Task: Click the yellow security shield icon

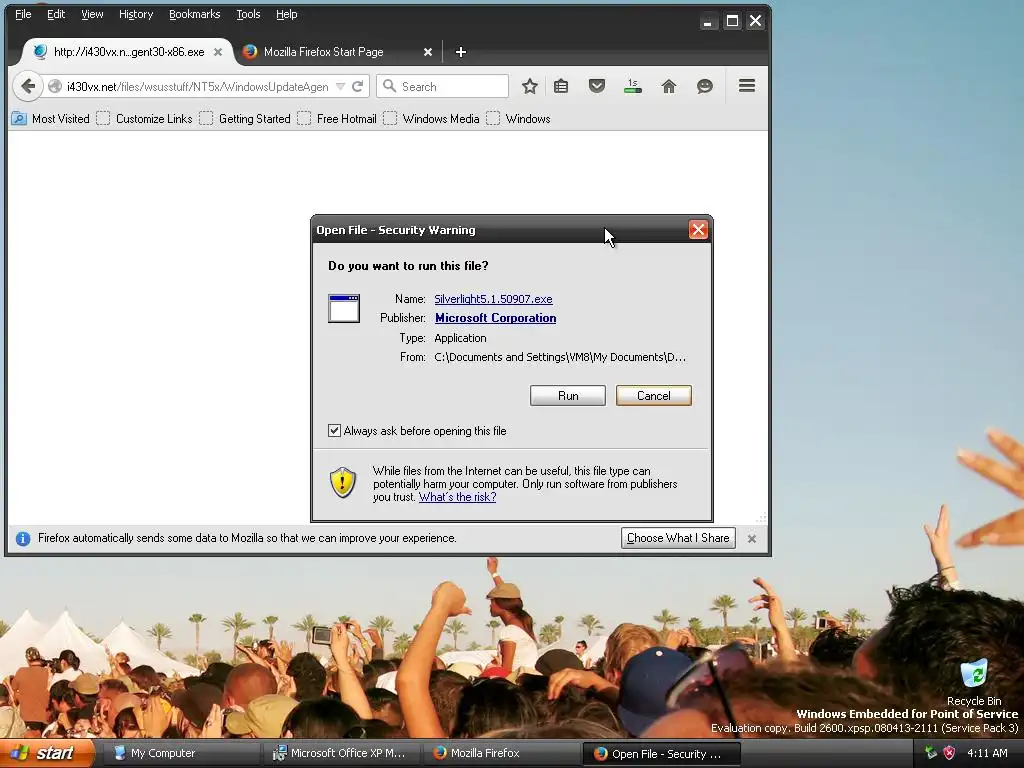Action: [342, 483]
